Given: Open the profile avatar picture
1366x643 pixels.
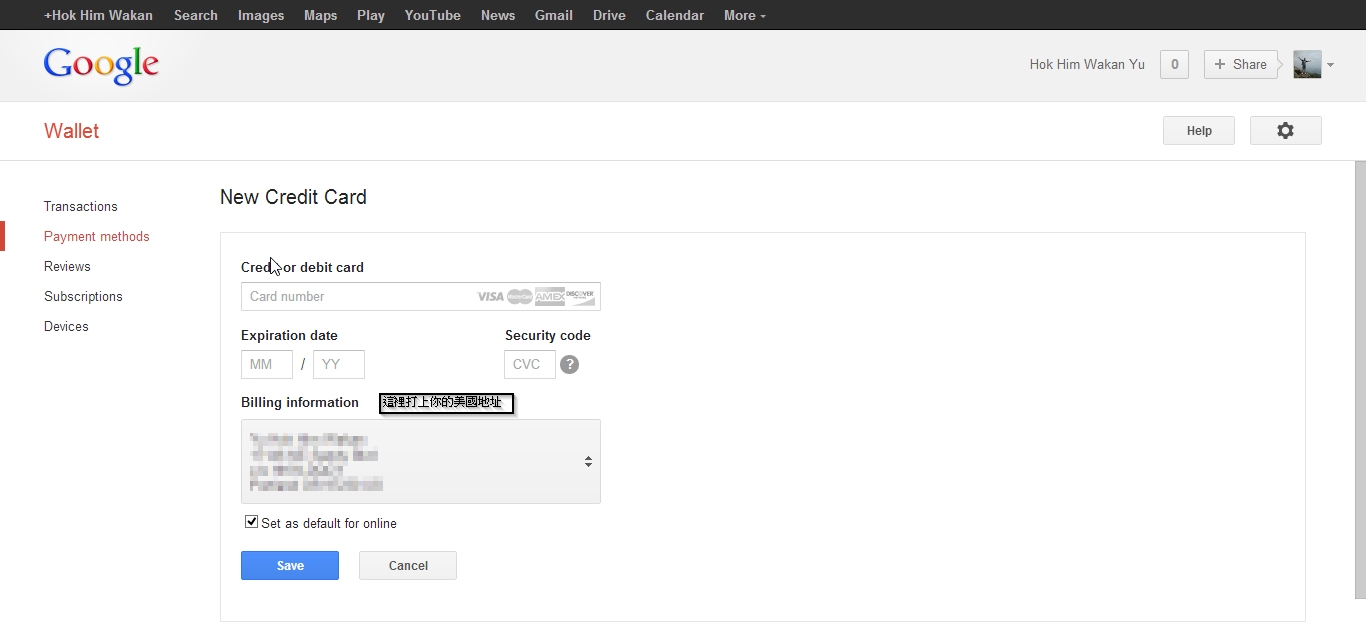Looking at the screenshot, I should [1307, 64].
